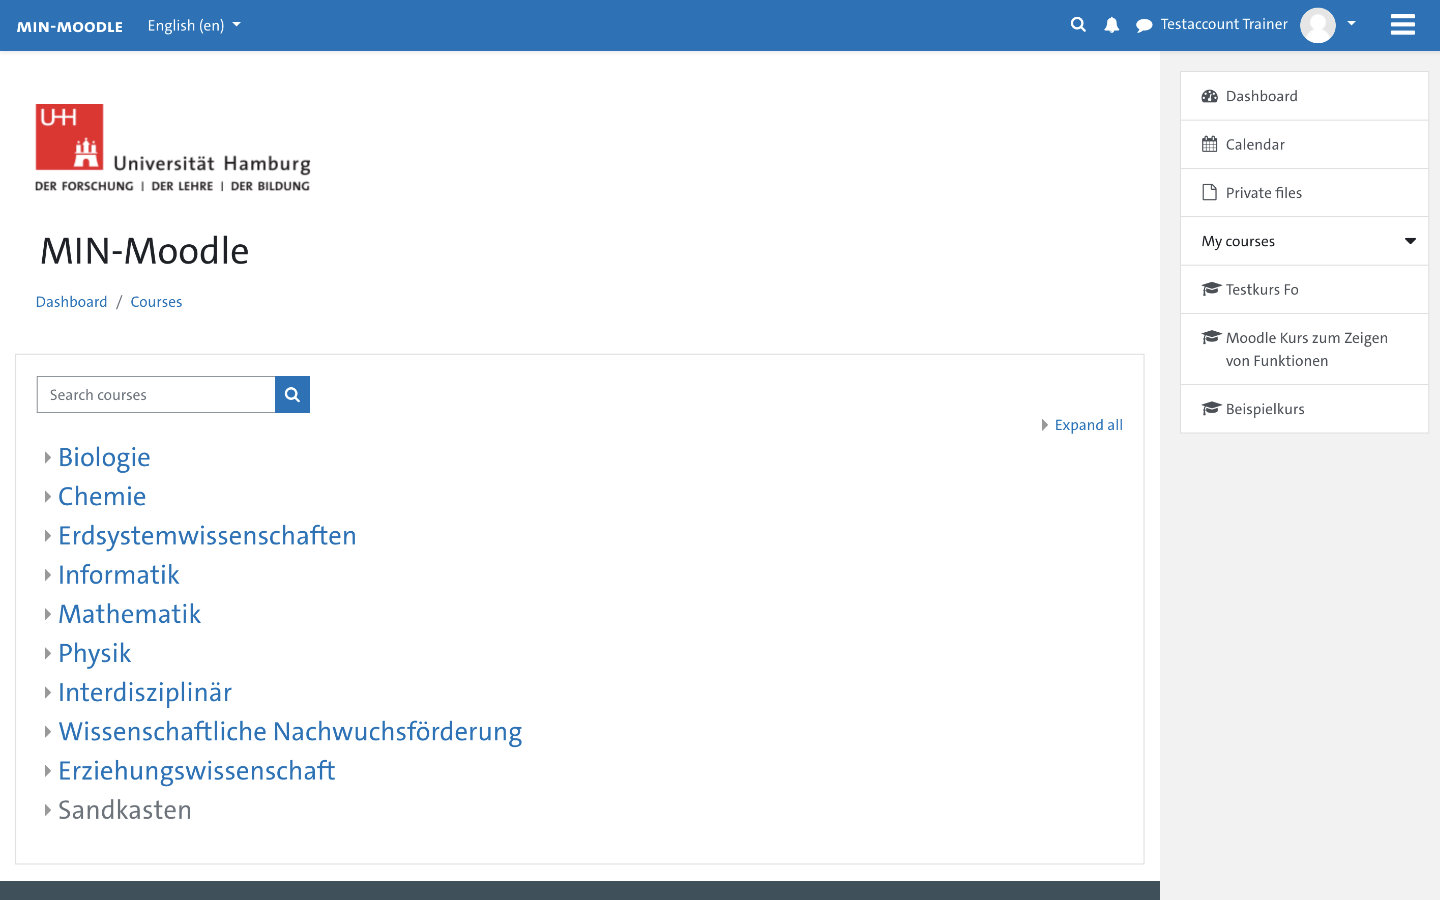The height and width of the screenshot is (900, 1440).
Task: Open the Mathematik category link
Action: [x=129, y=614]
